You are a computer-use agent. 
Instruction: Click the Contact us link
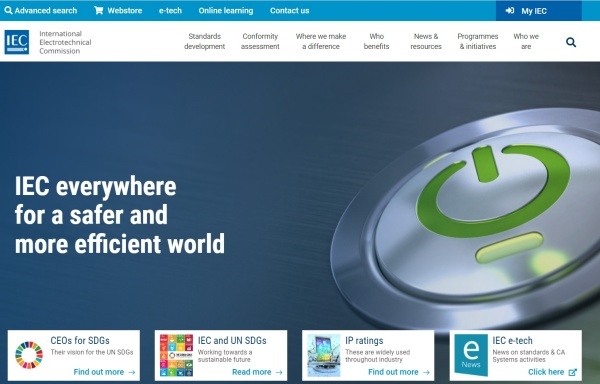290,11
